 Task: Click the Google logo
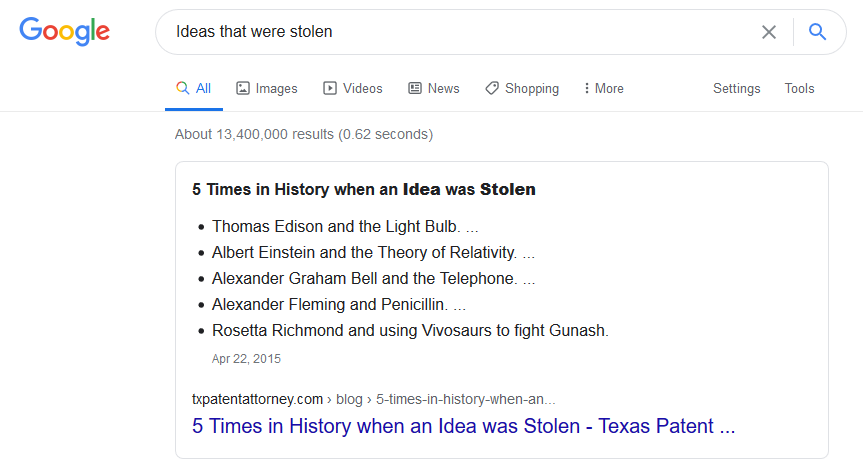(x=64, y=31)
